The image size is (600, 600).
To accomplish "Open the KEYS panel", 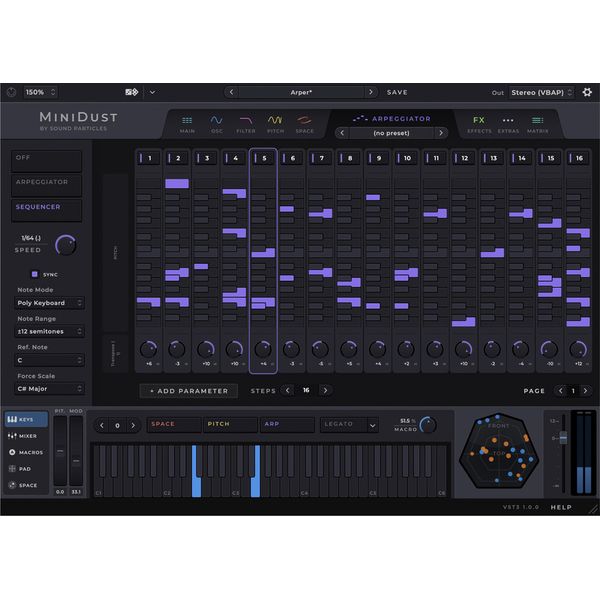I will pyautogui.click(x=26, y=419).
